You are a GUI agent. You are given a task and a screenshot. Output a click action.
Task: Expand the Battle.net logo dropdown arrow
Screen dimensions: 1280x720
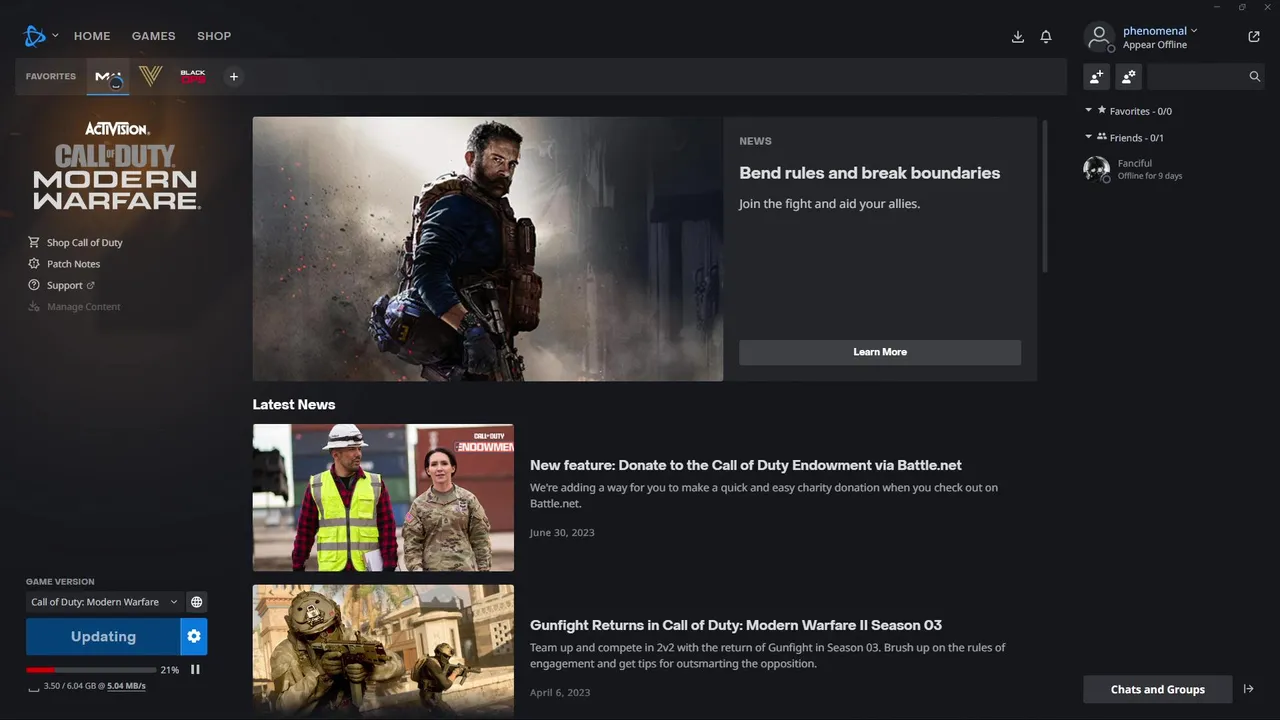55,35
